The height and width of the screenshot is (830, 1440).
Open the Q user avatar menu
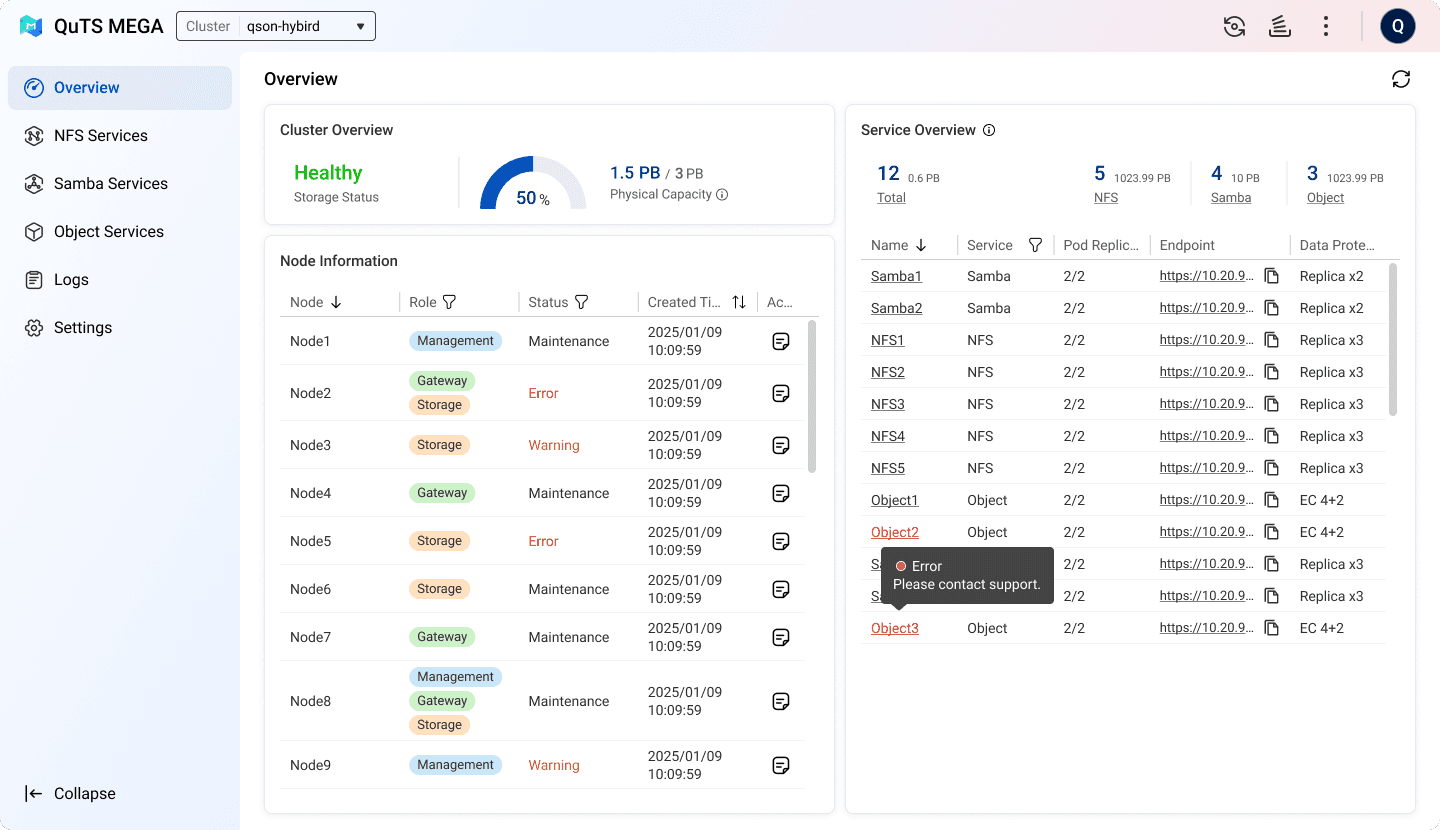[1398, 26]
